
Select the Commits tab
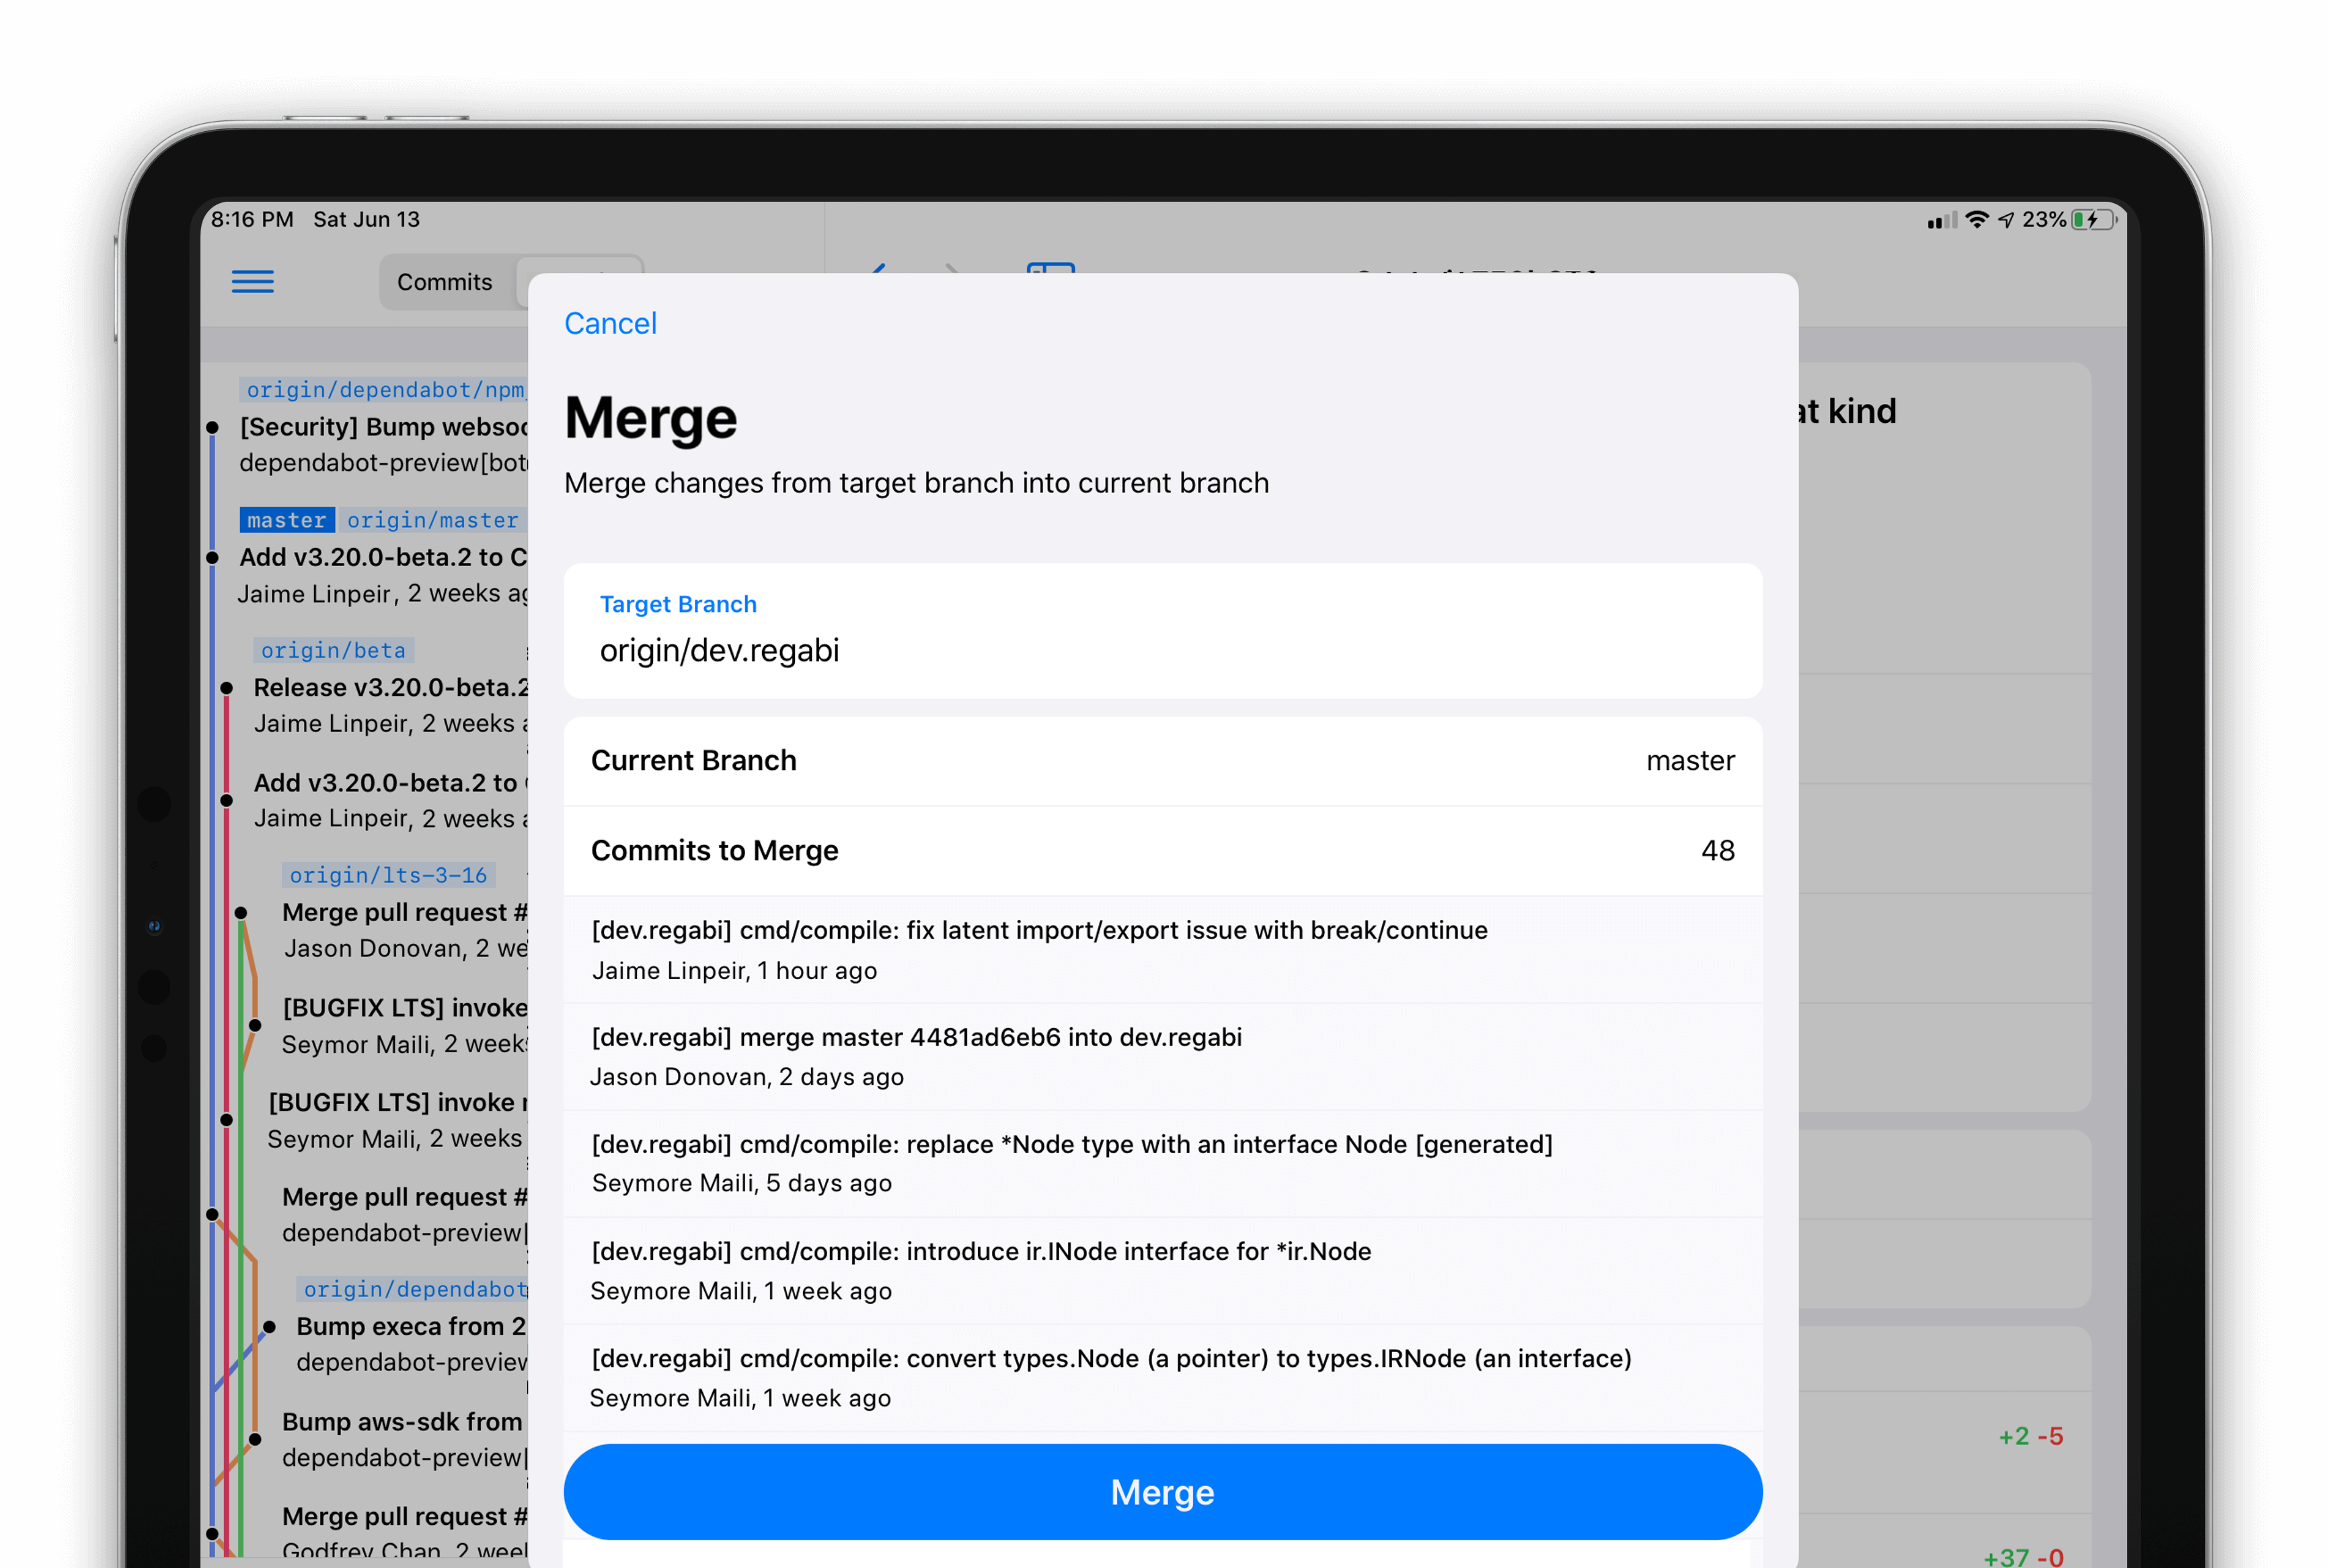[x=444, y=282]
